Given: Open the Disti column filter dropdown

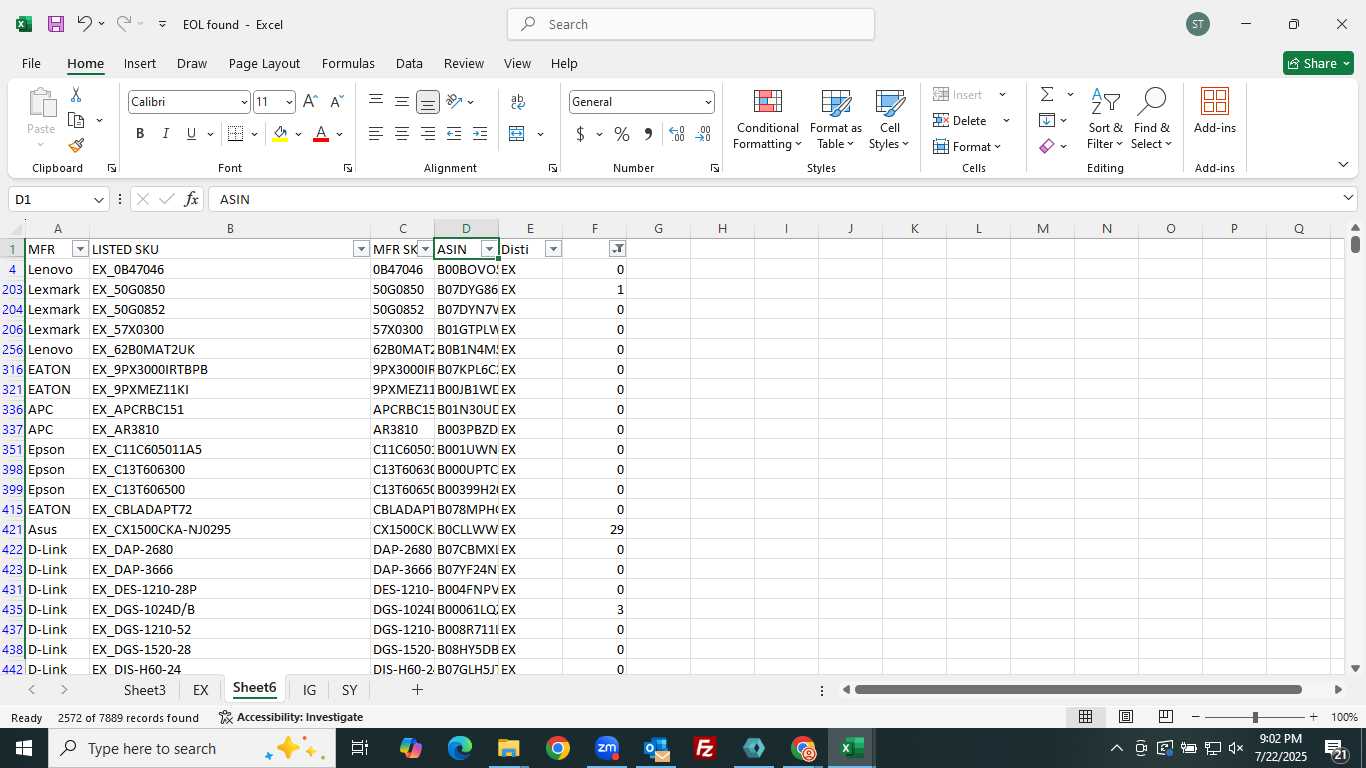Looking at the screenshot, I should pyautogui.click(x=553, y=249).
